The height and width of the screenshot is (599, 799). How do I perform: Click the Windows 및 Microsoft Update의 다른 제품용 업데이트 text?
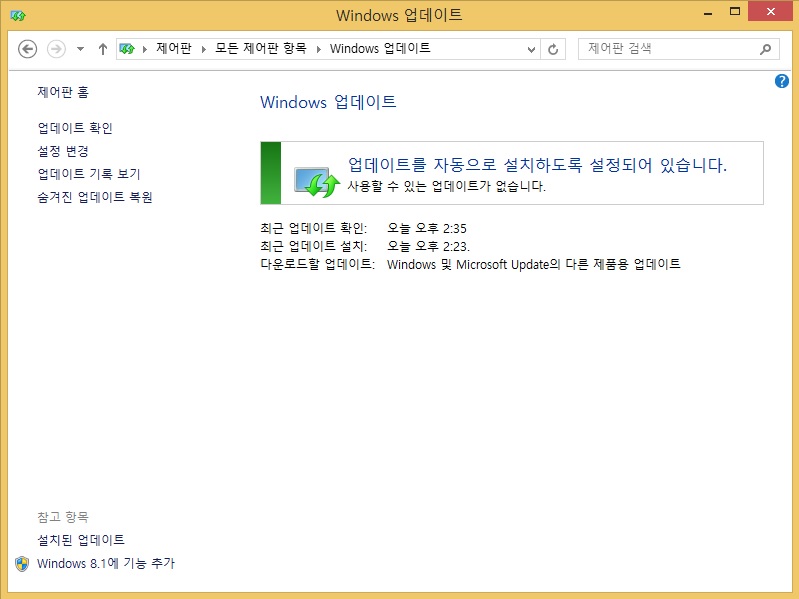534,264
